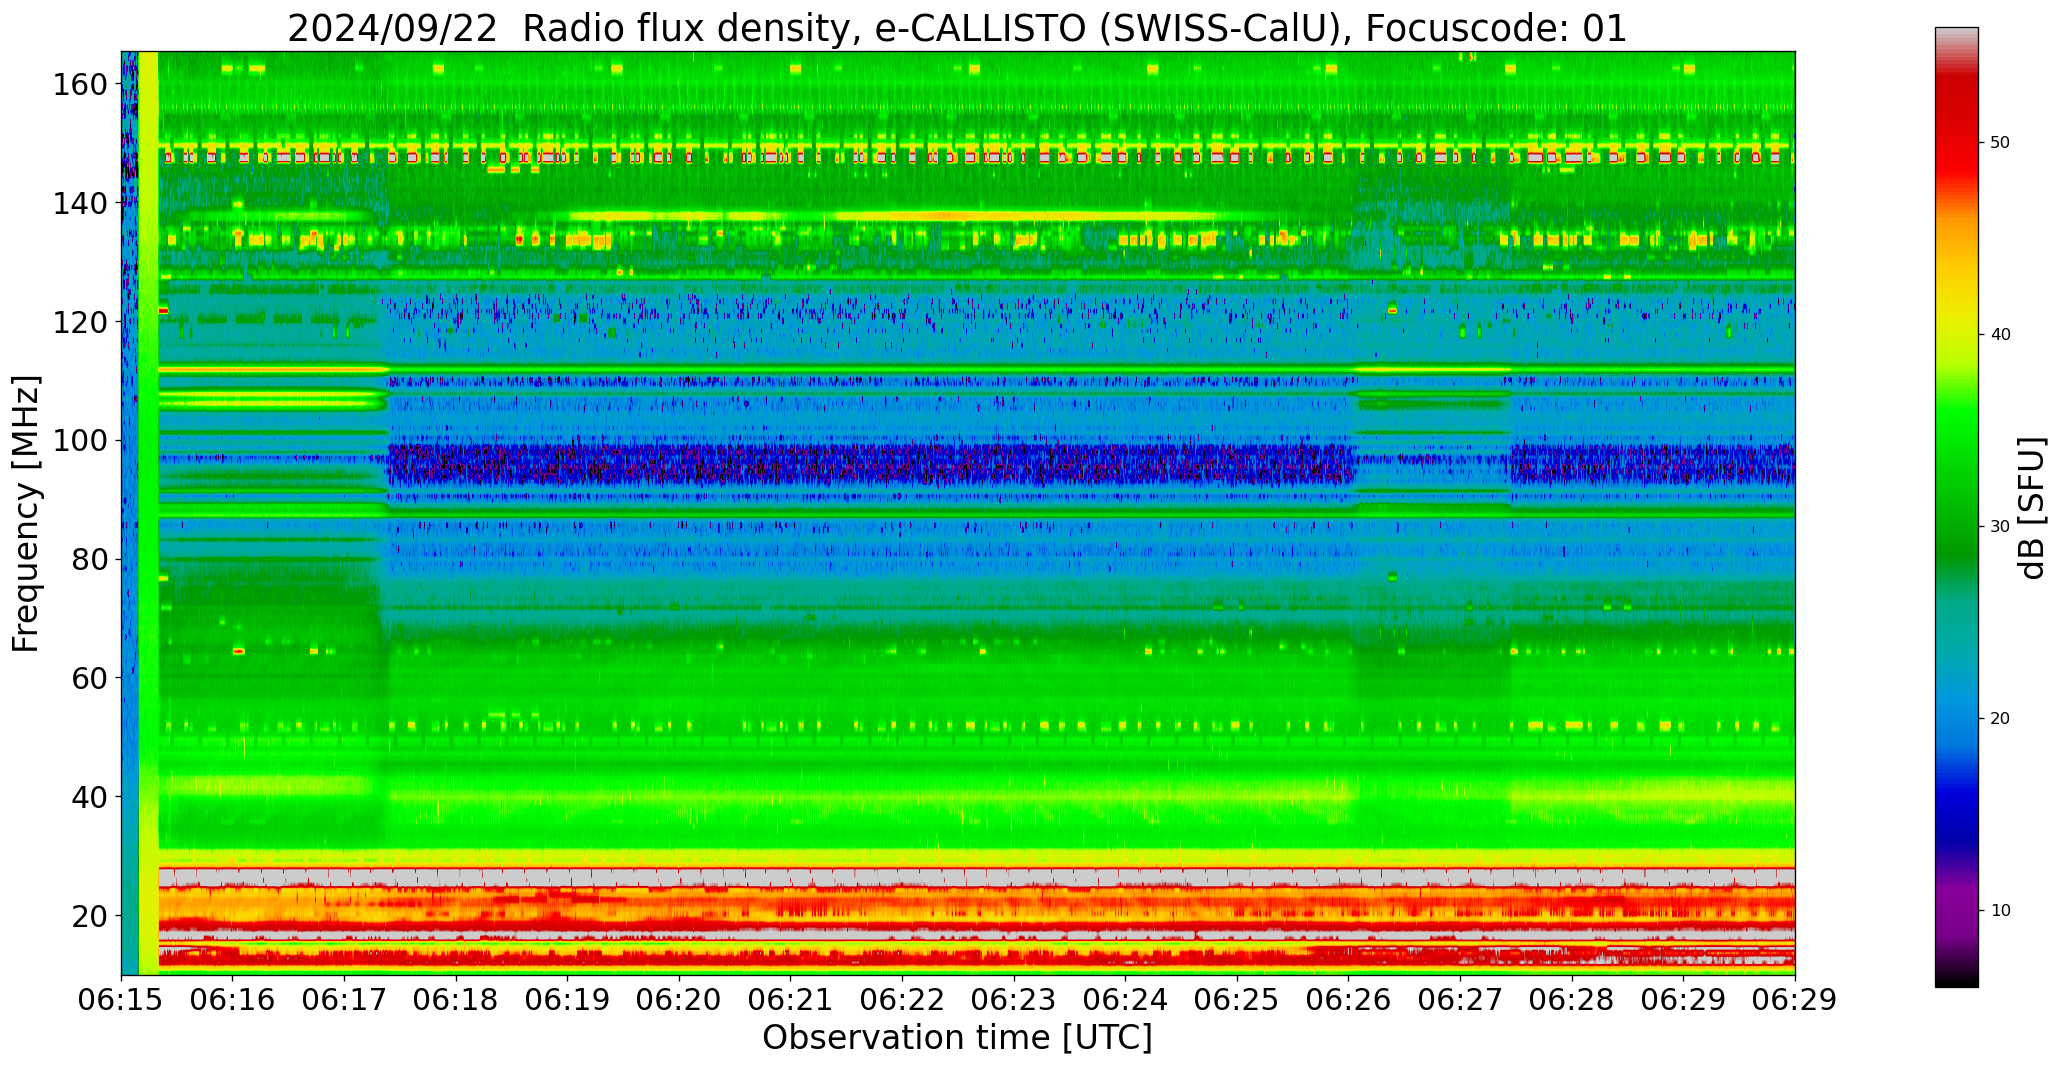Click the 140 frequency tick label
Image resolution: width=2062 pixels, height=1067 pixels.
coord(80,204)
